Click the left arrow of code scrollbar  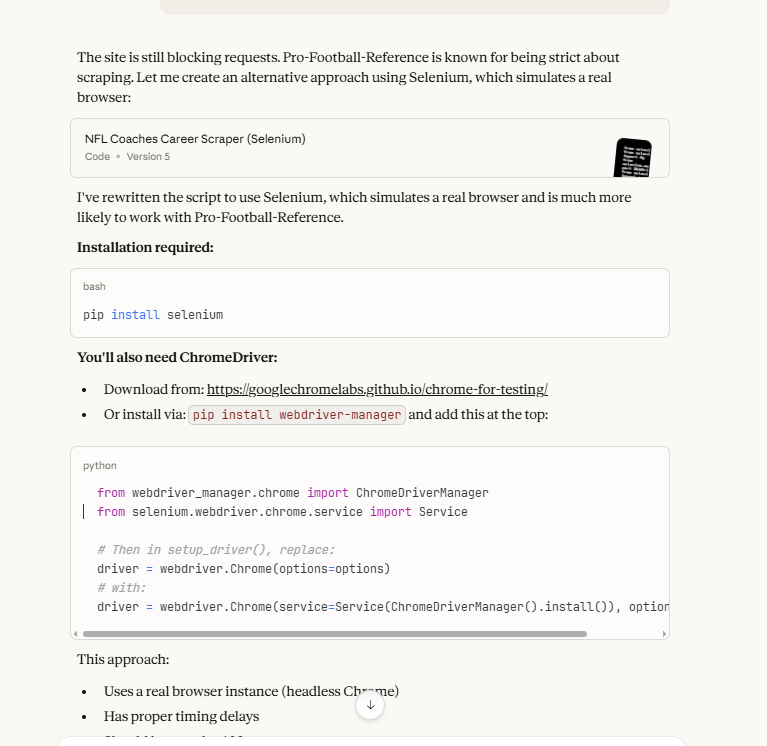click(76, 633)
